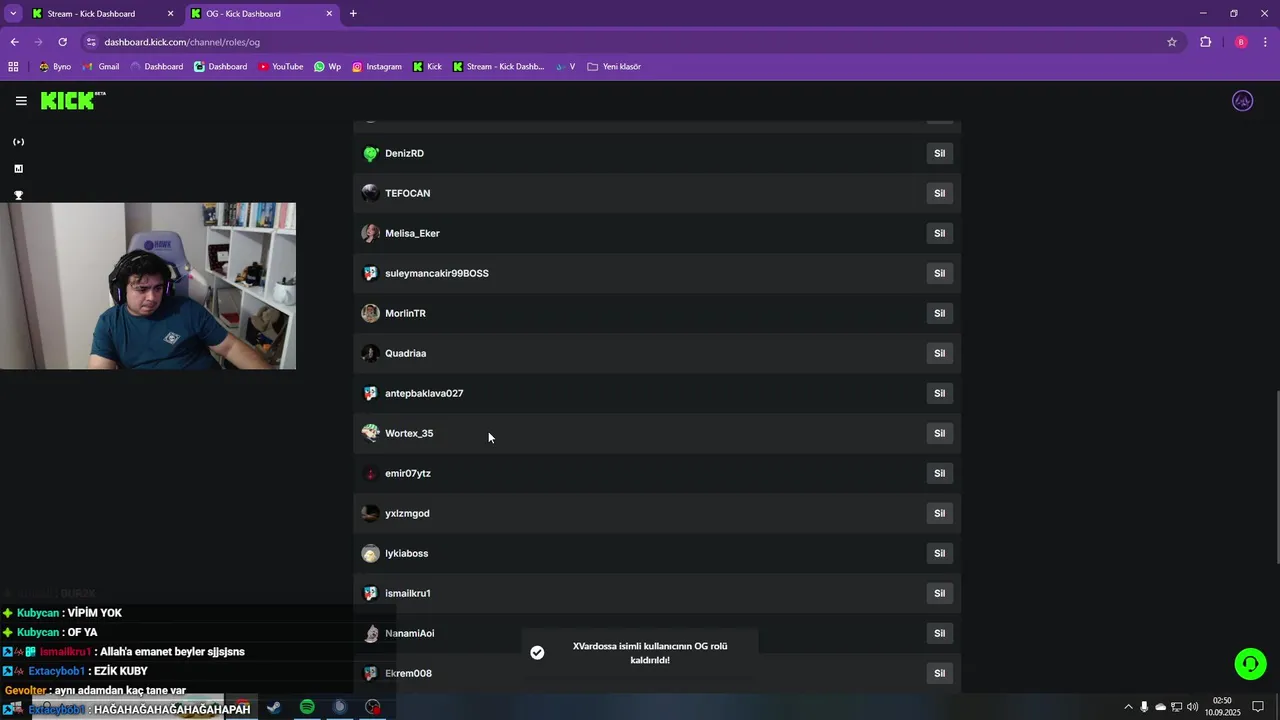Open the analytics icon in sidebar
1280x720 pixels.
[x=18, y=169]
